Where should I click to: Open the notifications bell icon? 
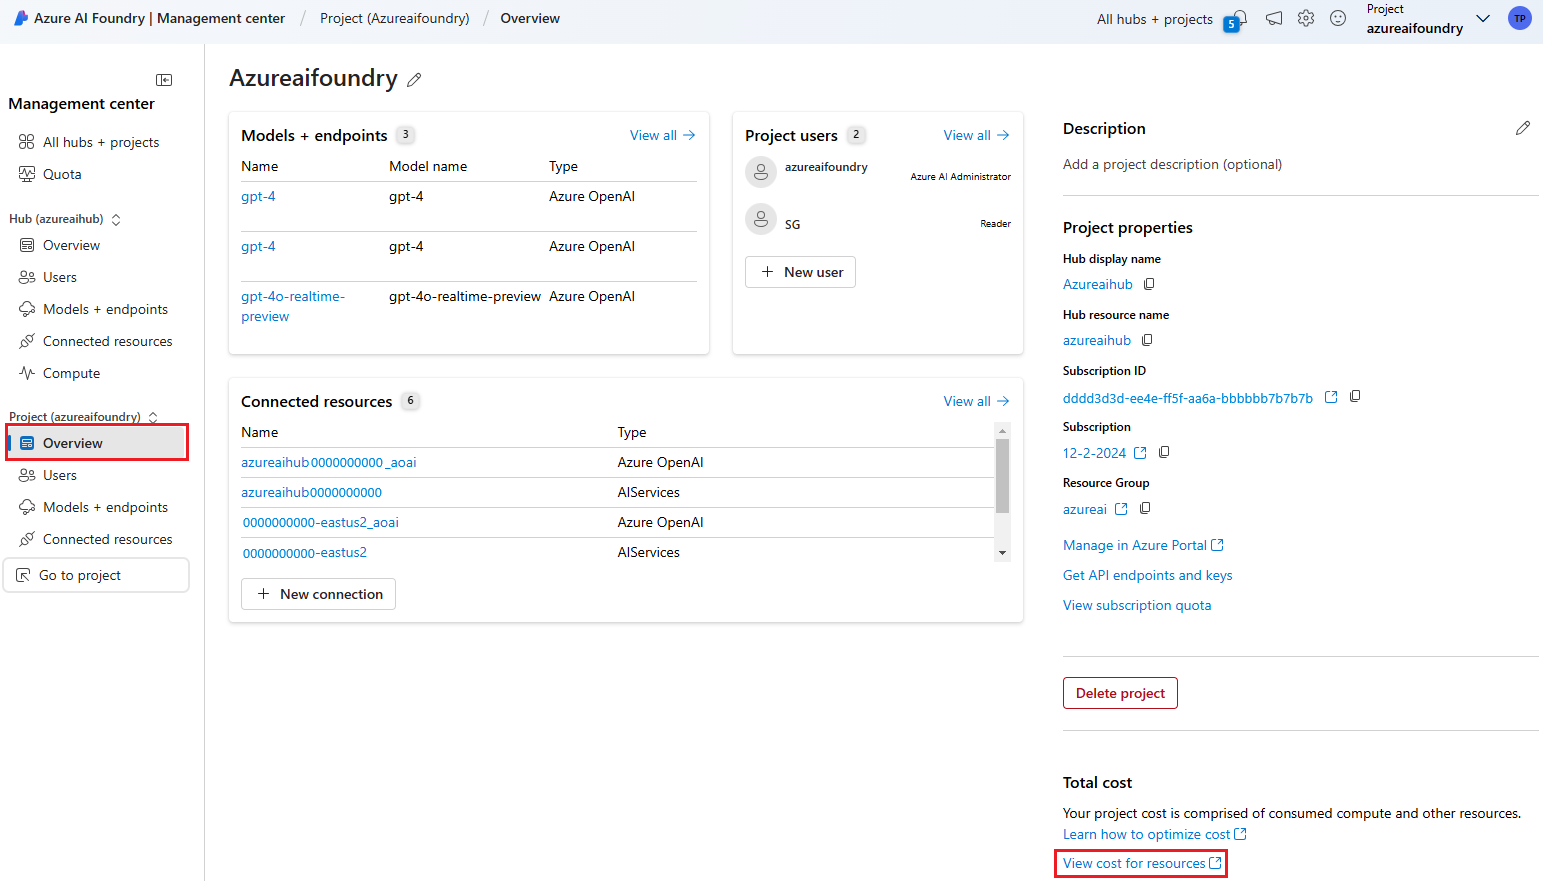(1240, 18)
